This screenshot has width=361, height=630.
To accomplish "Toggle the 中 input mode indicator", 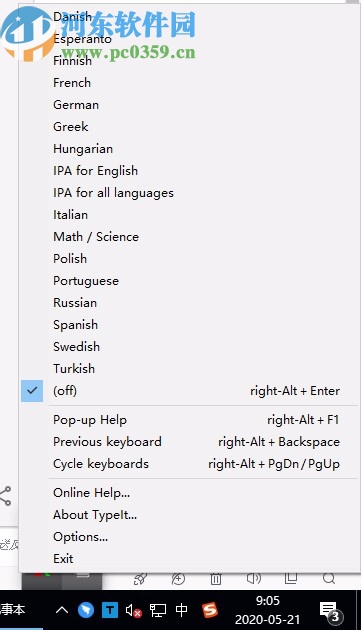I will tap(182, 610).
